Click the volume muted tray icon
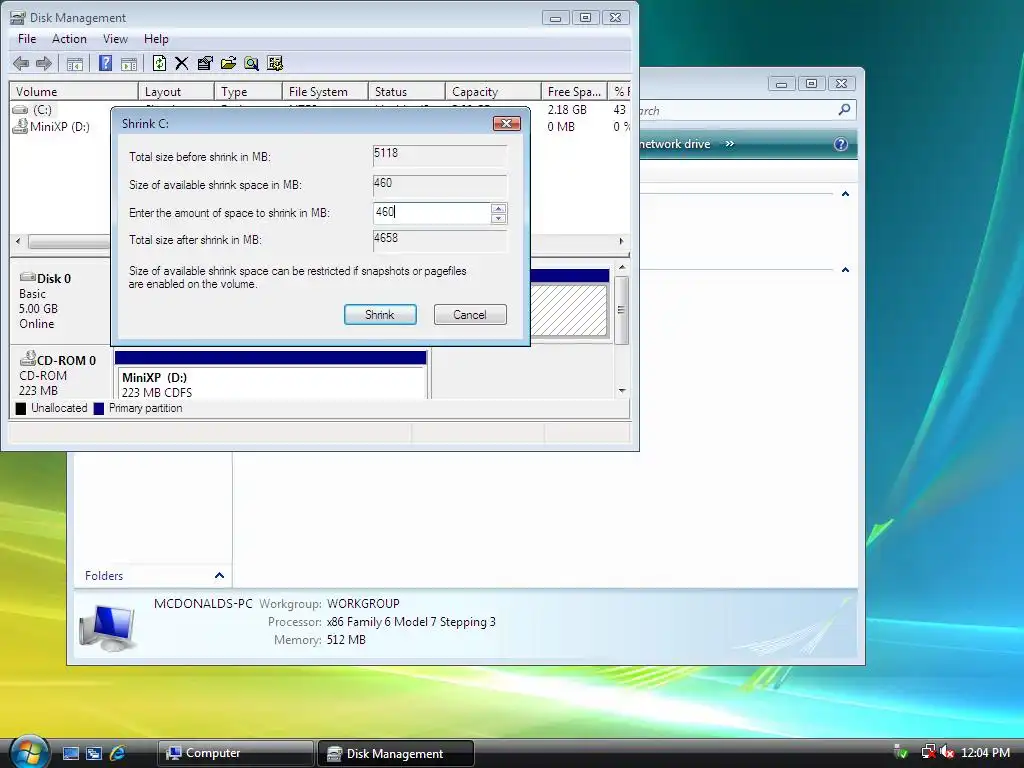Screen dimensions: 1024x768 pyautogui.click(x=946, y=752)
